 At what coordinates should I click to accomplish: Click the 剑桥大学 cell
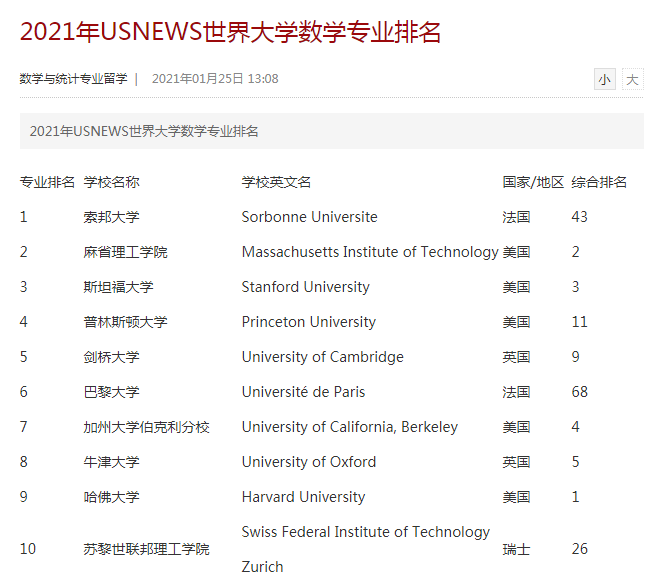(x=111, y=357)
